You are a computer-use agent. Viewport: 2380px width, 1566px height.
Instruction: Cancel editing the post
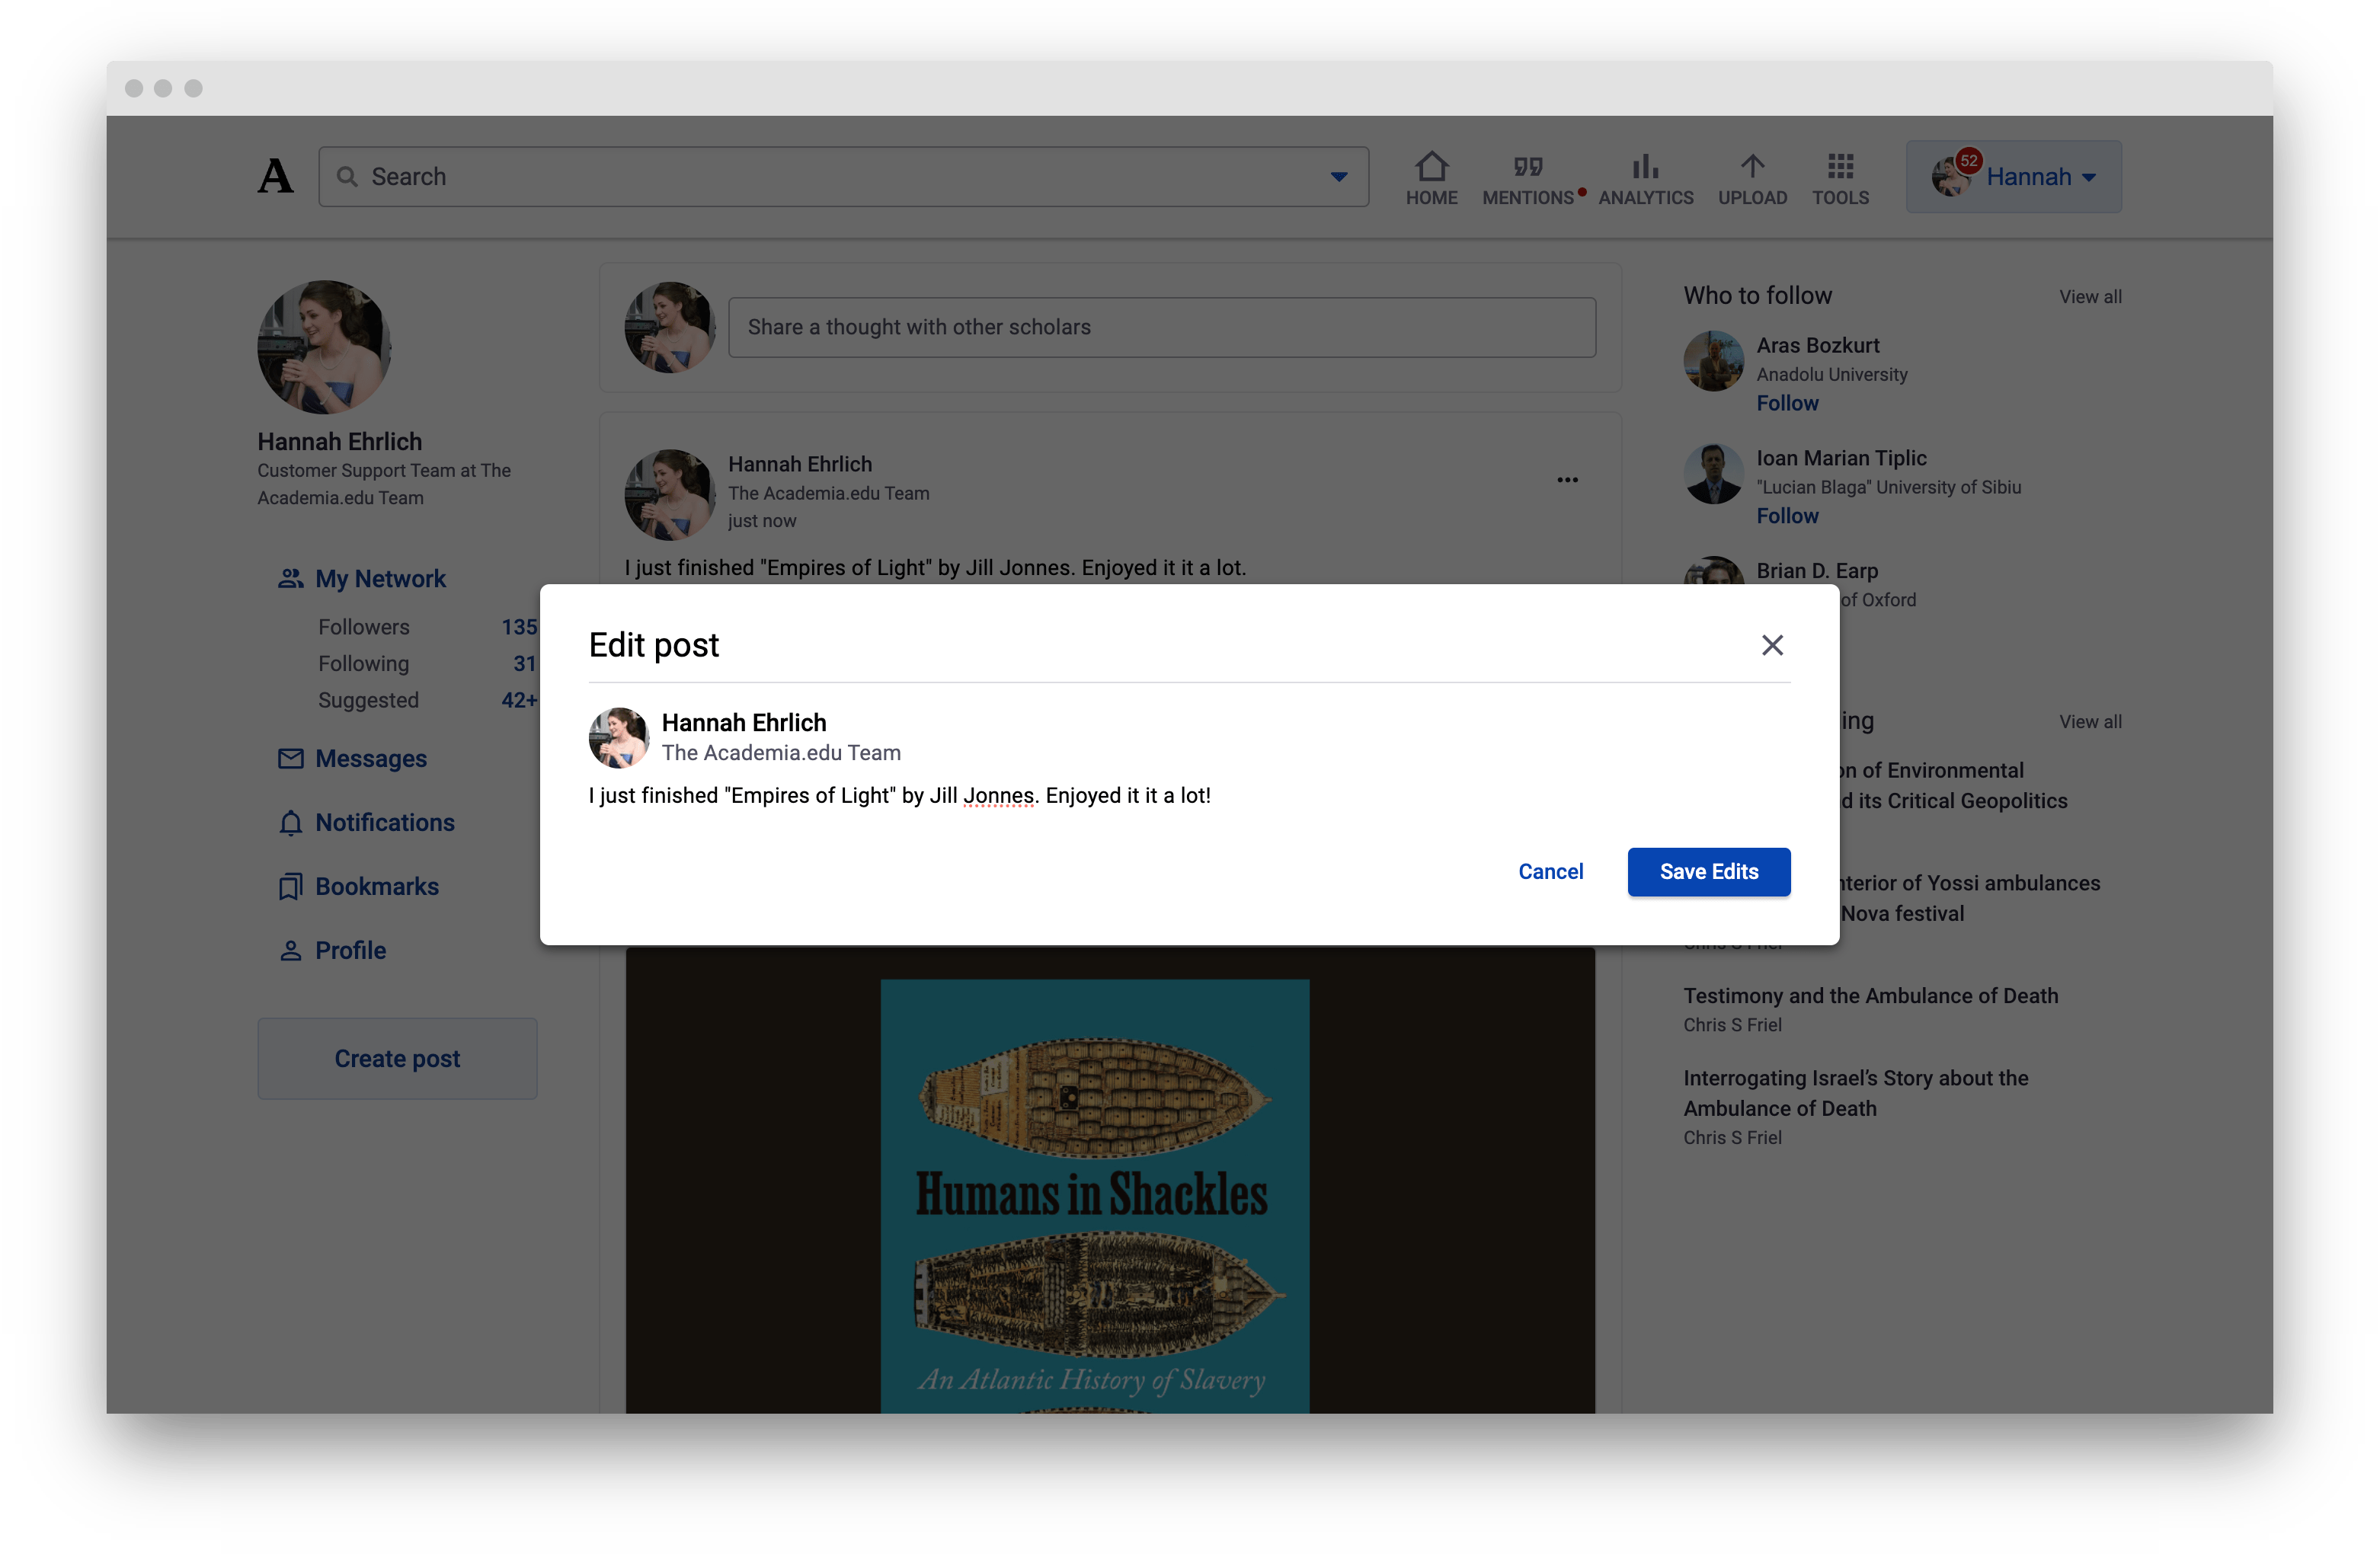(x=1550, y=871)
